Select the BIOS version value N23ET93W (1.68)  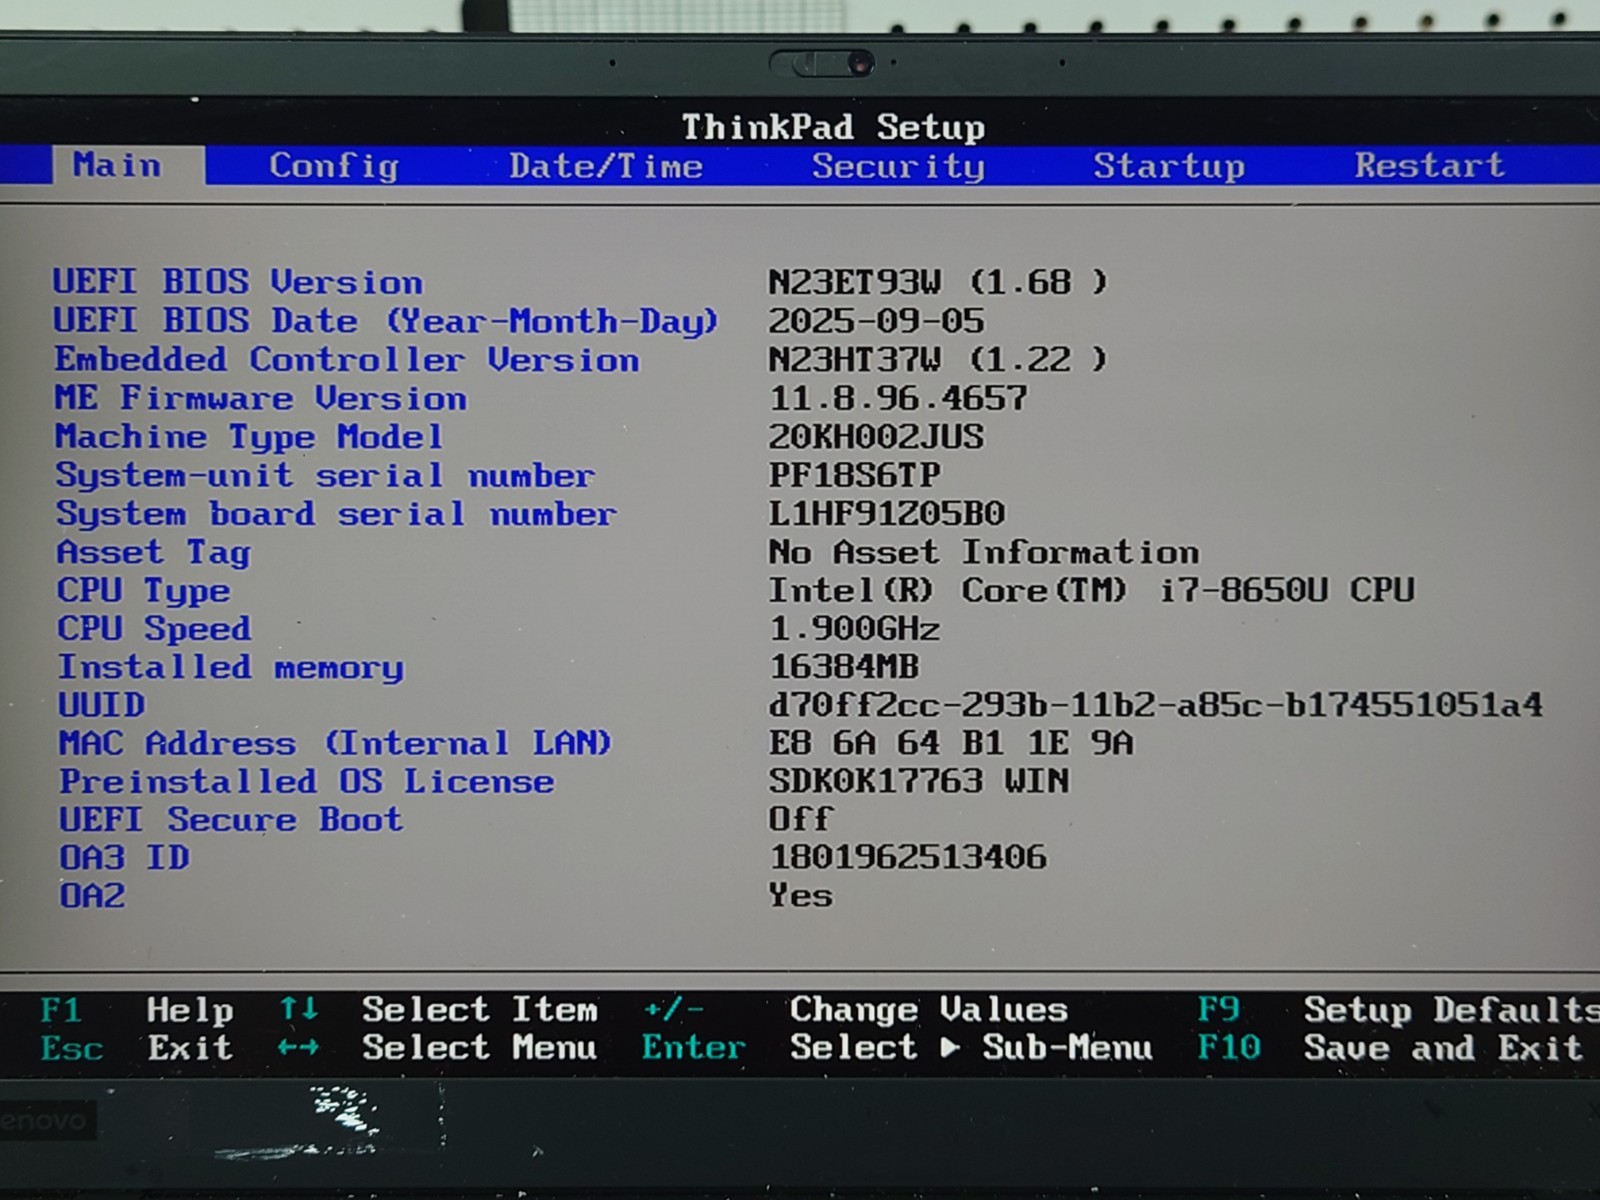(938, 282)
